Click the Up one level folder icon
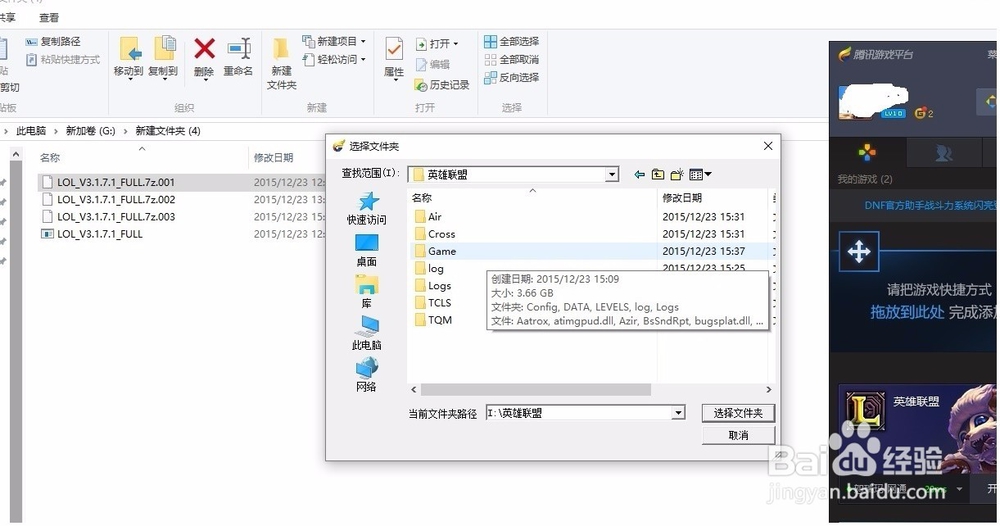Viewport: 1000px width, 526px height. [x=658, y=174]
